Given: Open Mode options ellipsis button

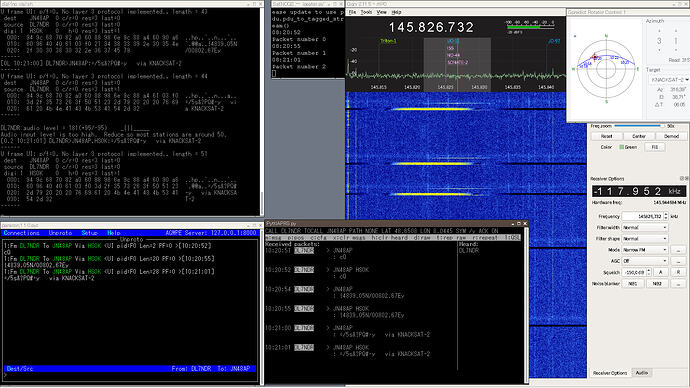Looking at the screenshot, I should [678, 250].
